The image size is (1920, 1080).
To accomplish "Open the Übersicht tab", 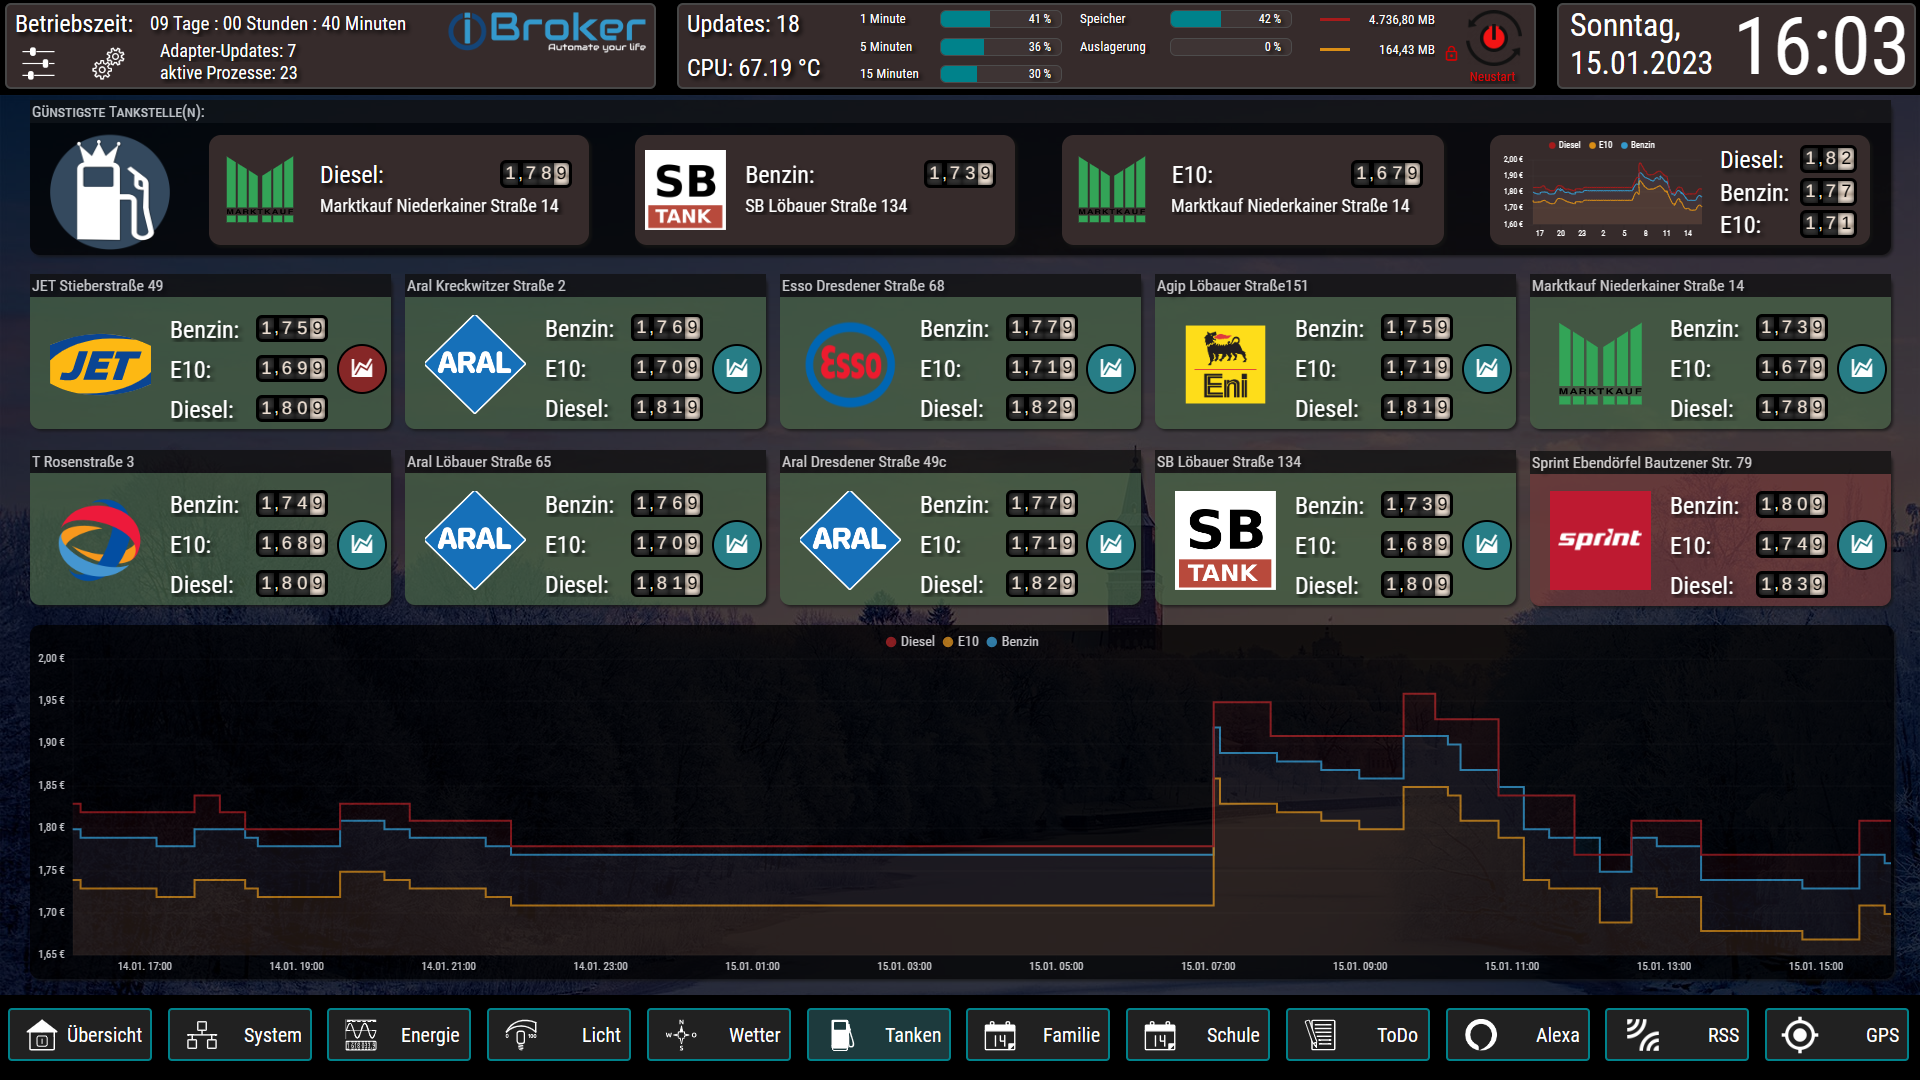I will (x=81, y=1035).
